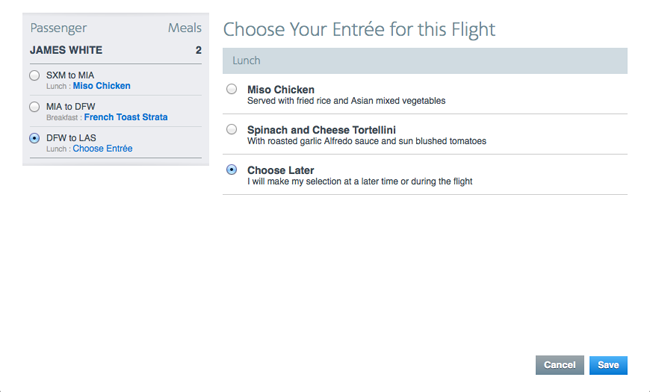650x392 pixels.
Task: Click the tortellini description with Alfredo sauce
Action: pos(366,141)
